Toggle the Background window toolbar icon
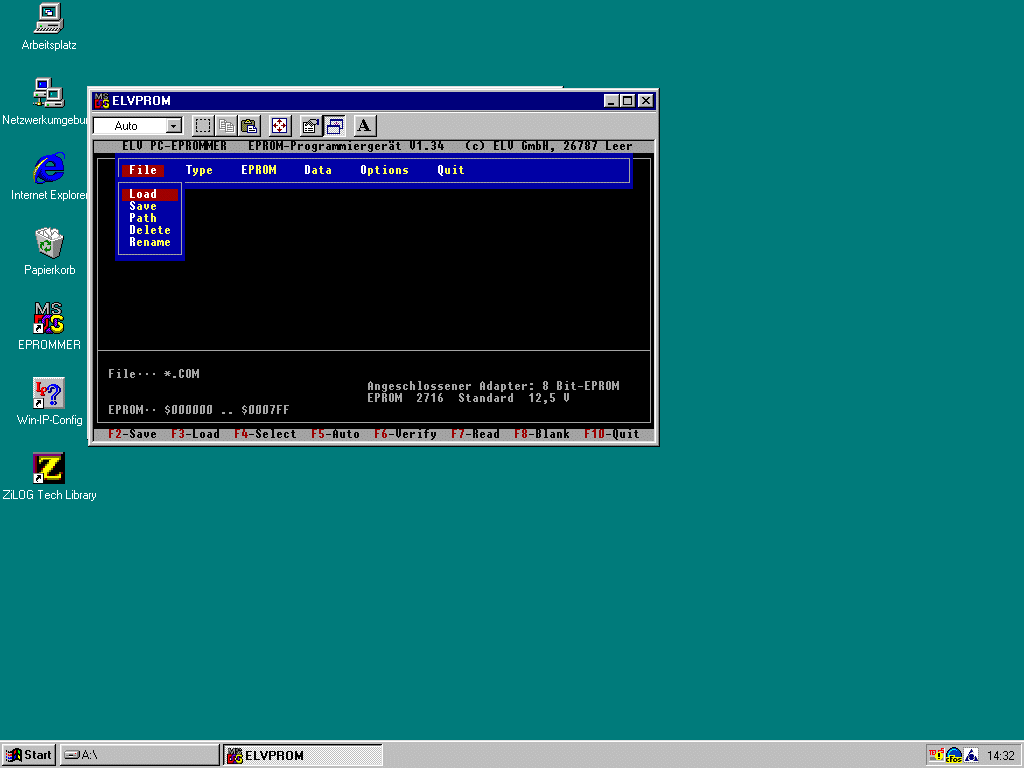Image resolution: width=1024 pixels, height=768 pixels. coord(334,125)
